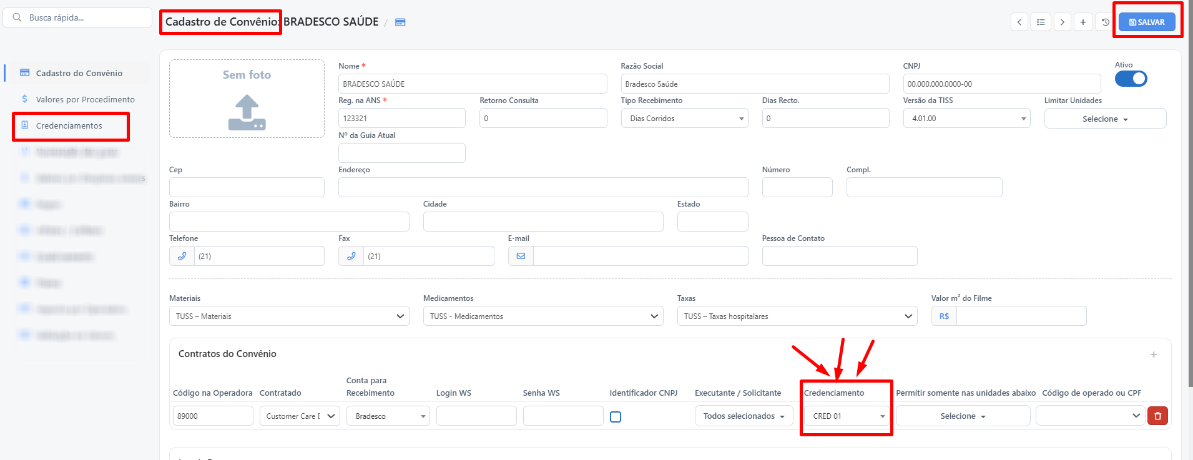Click the Número input field

(797, 187)
